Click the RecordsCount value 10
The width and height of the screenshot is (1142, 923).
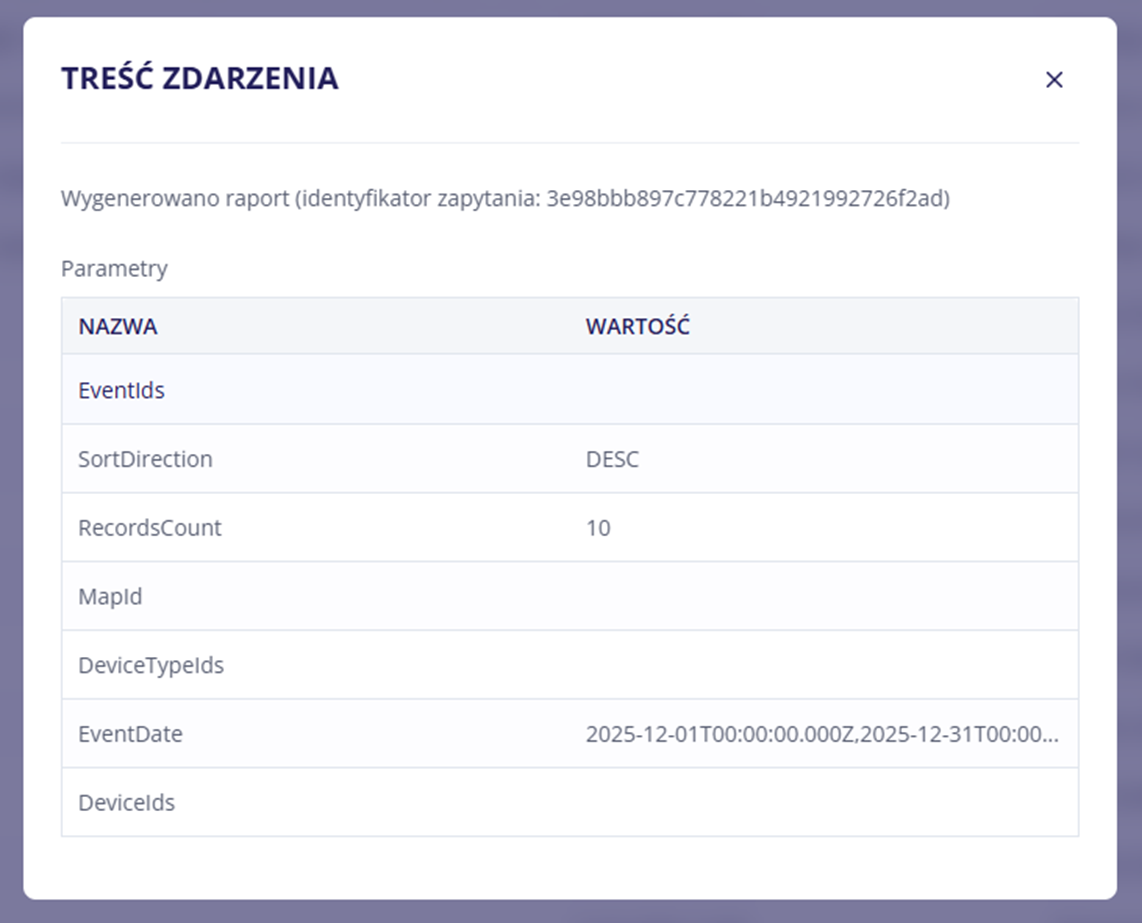[598, 527]
